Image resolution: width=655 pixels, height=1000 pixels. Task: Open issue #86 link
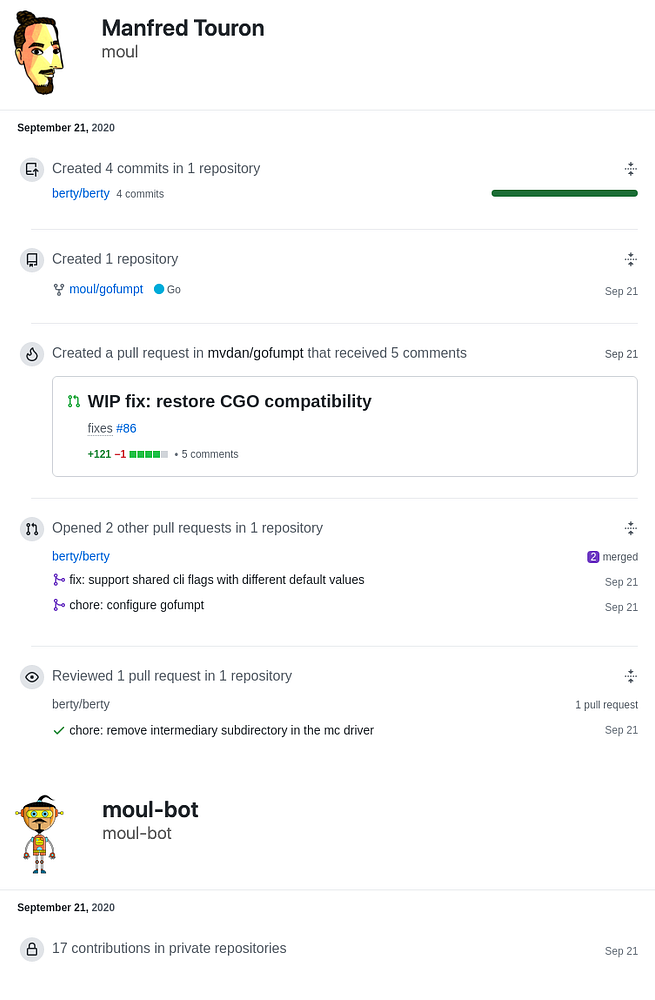pyautogui.click(x=126, y=428)
